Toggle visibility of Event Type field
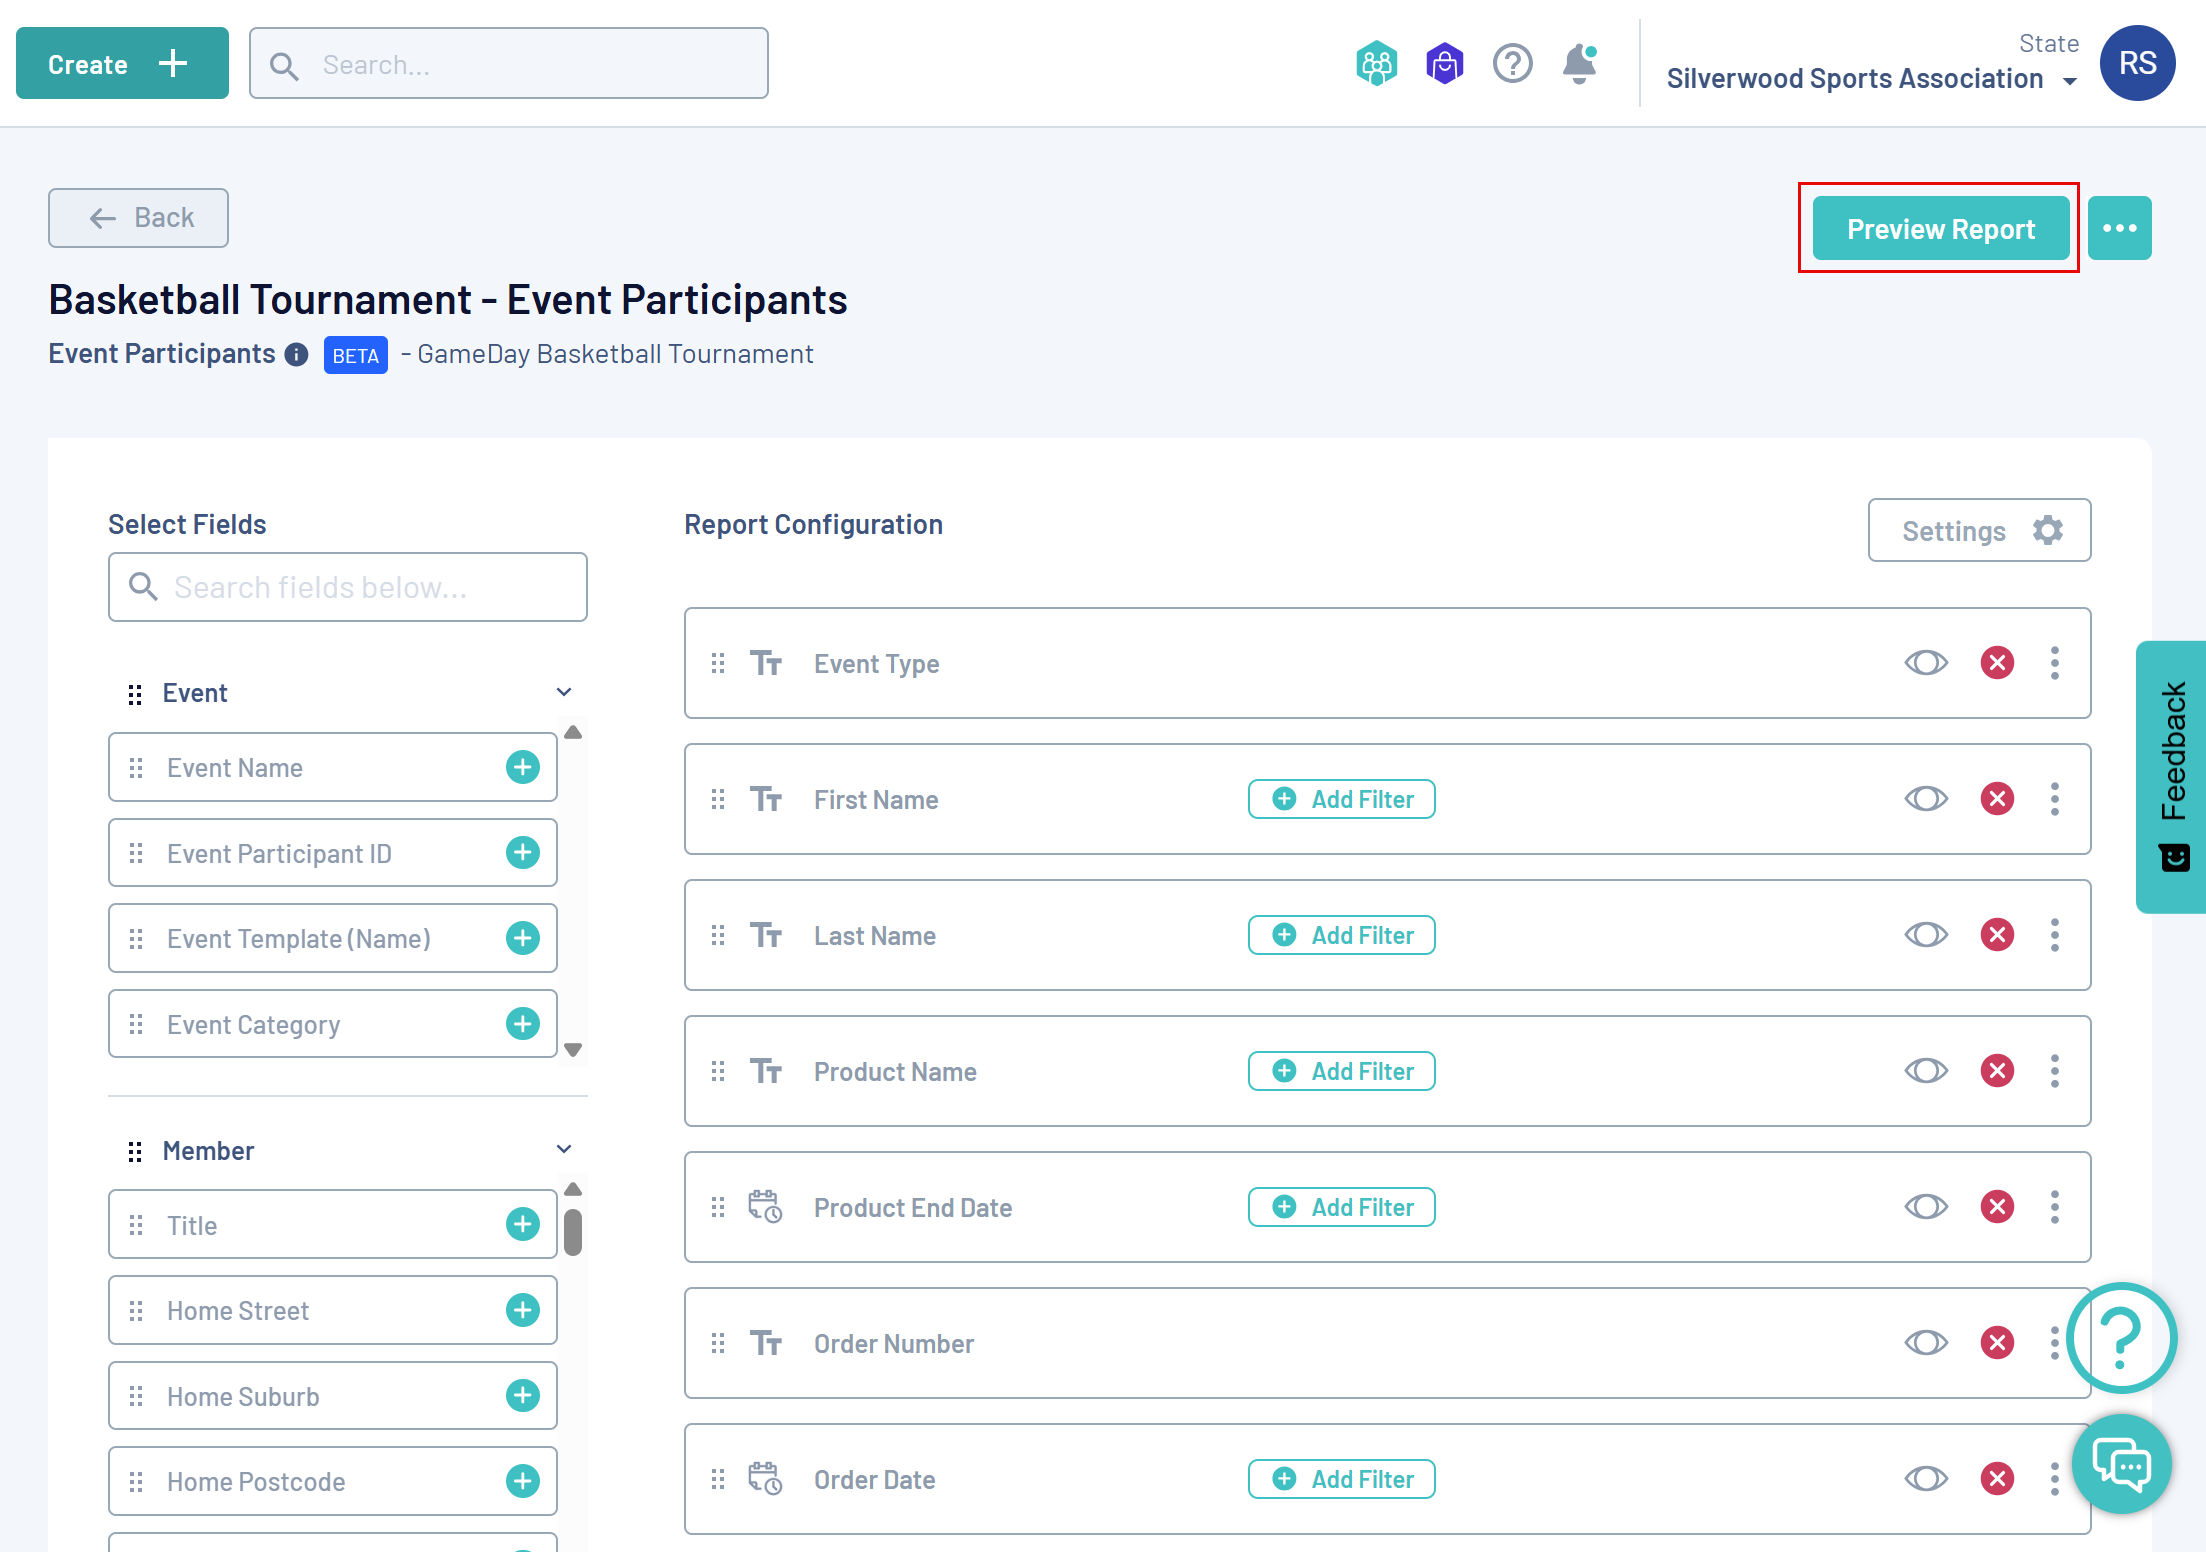Image resolution: width=2206 pixels, height=1552 pixels. coord(1926,663)
